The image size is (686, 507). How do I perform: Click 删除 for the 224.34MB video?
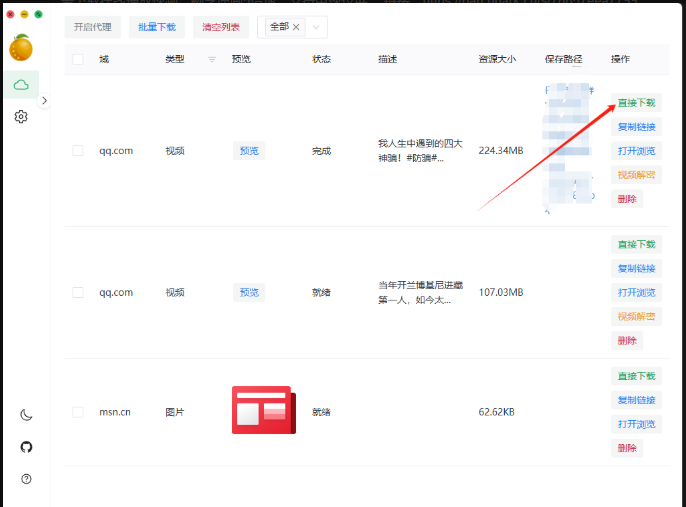coord(627,199)
